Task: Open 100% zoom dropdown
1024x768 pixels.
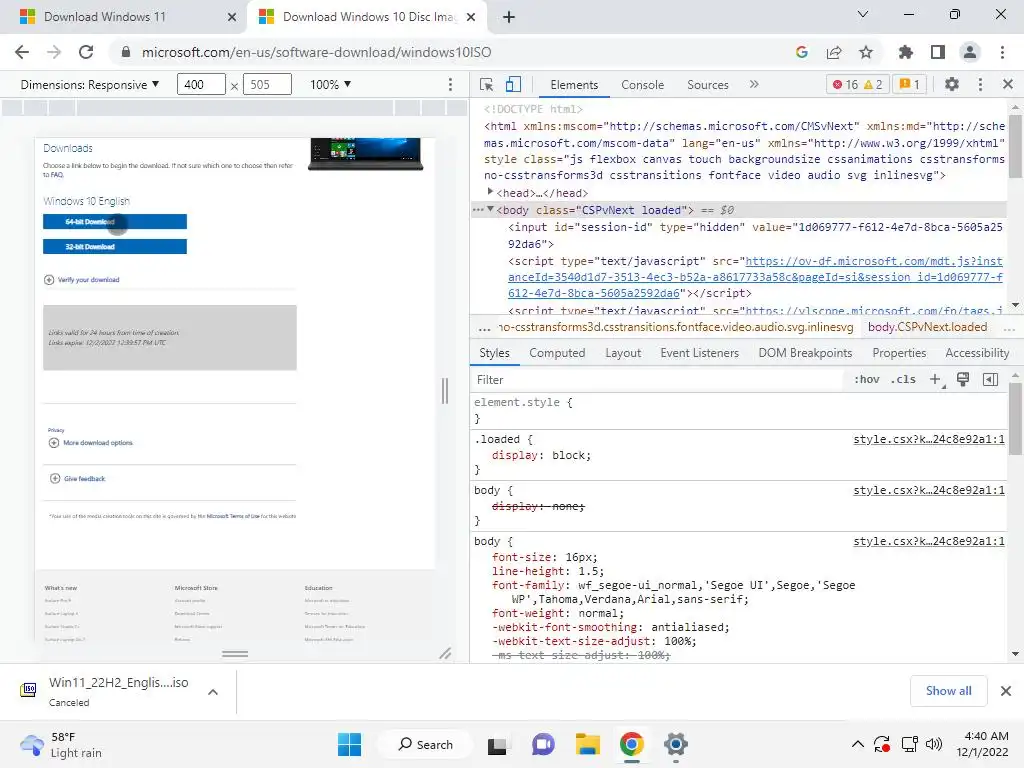Action: [330, 84]
